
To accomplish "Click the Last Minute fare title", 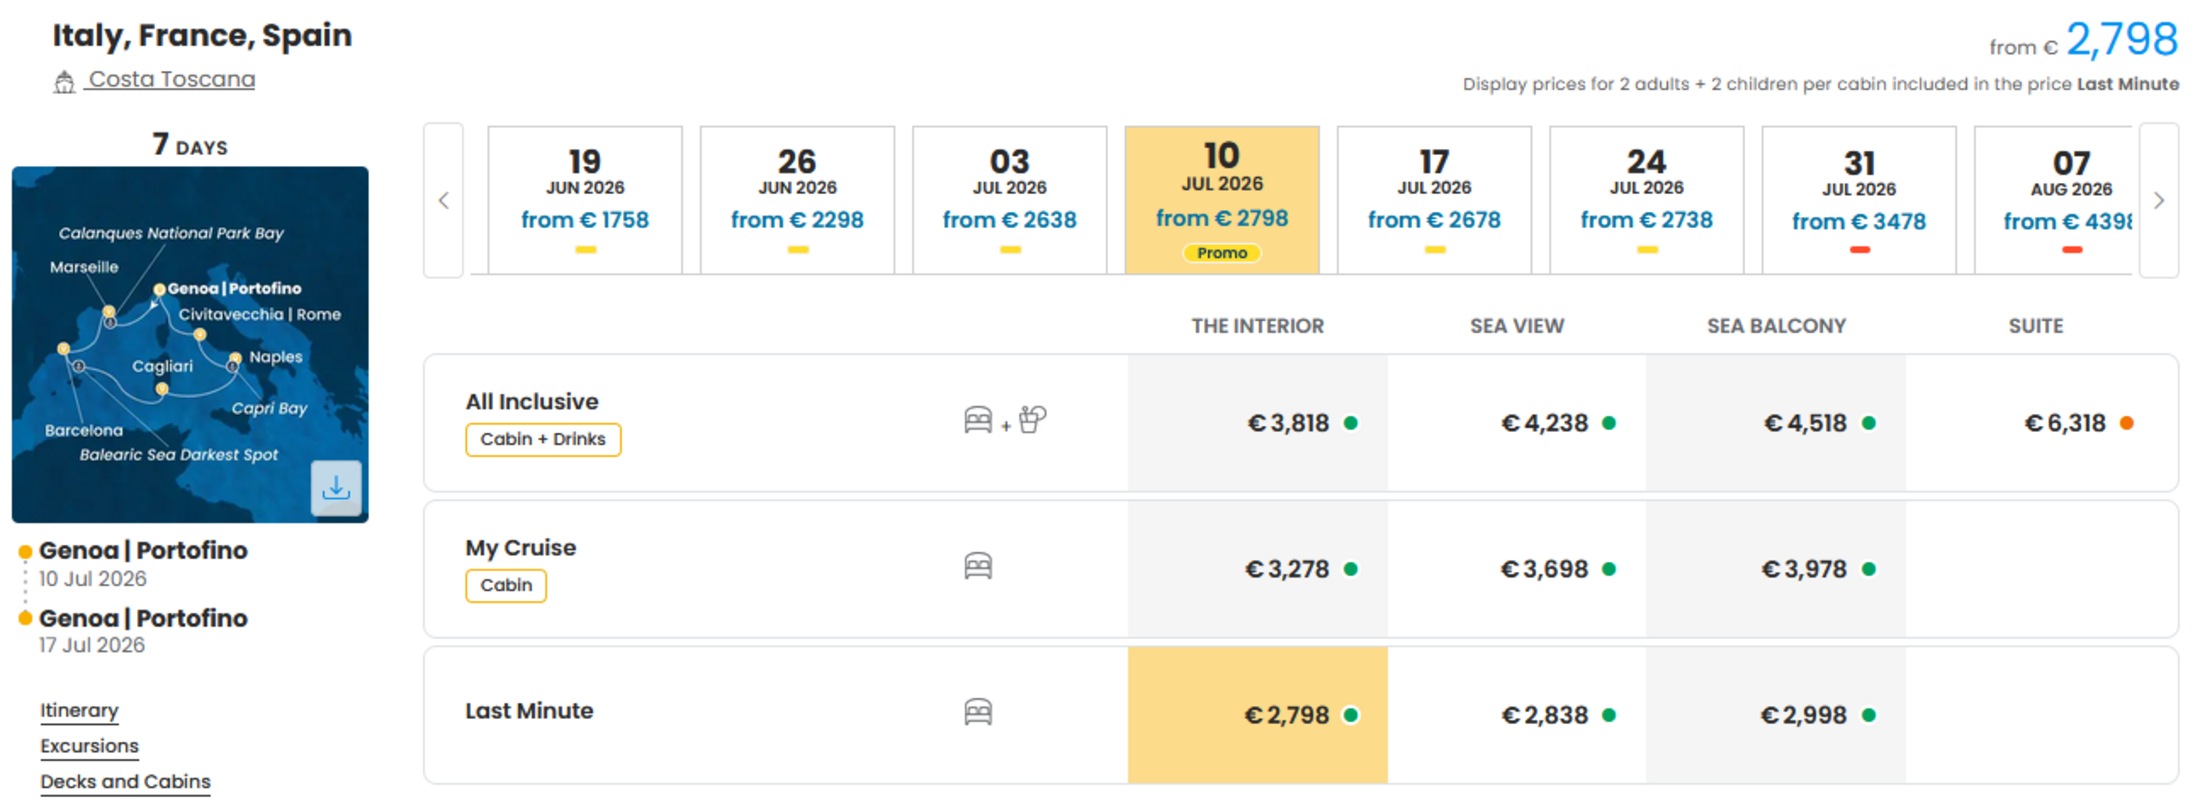I will (x=529, y=711).
